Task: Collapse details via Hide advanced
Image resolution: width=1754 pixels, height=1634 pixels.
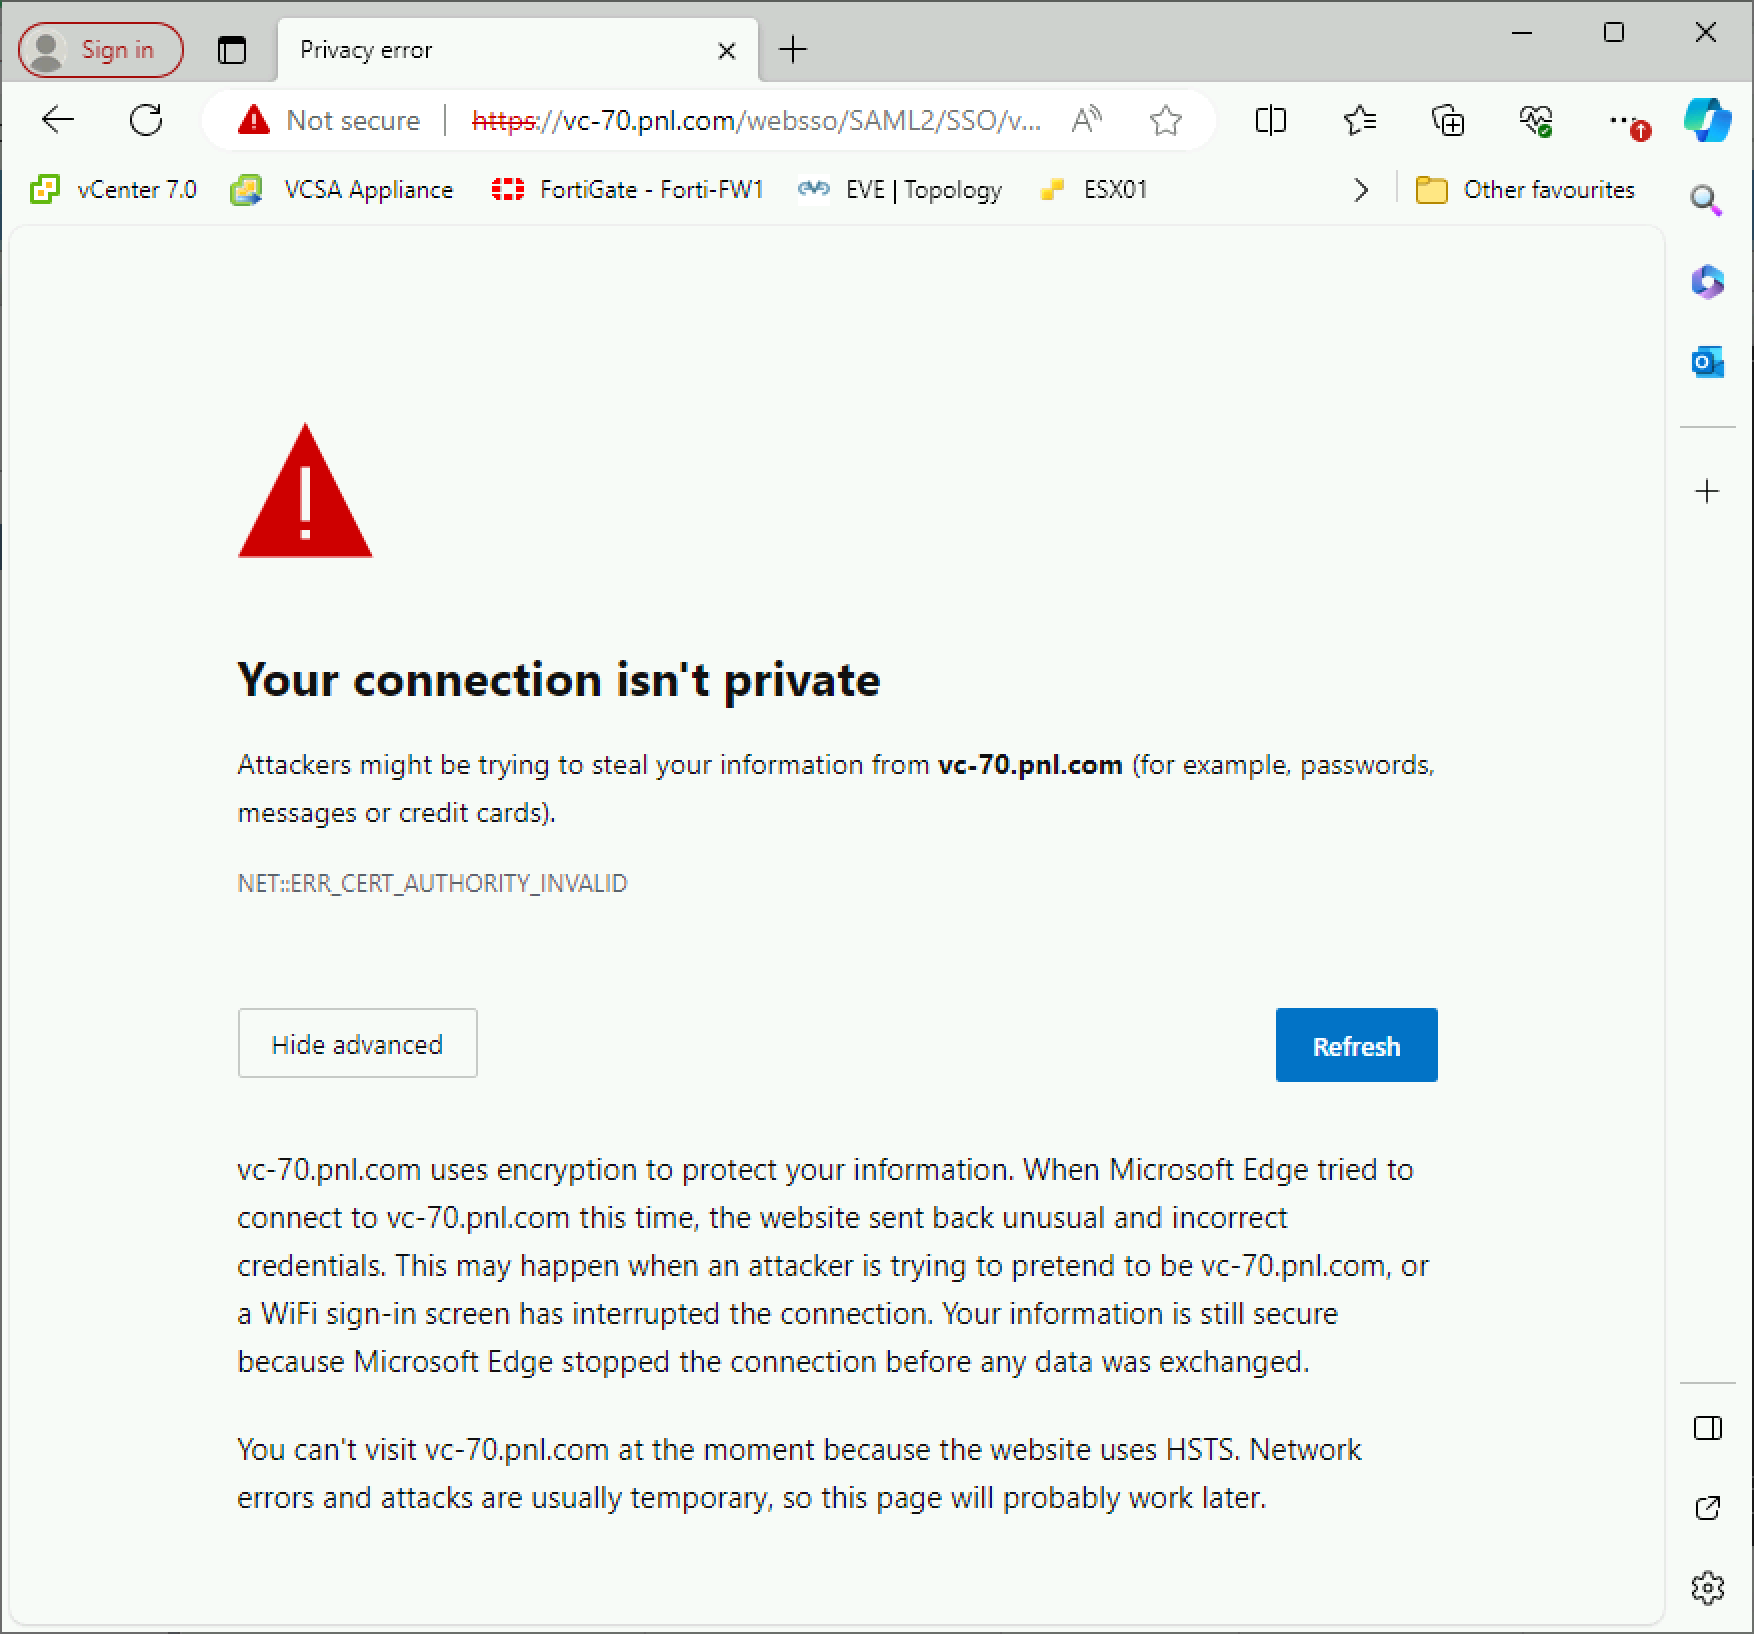Action: pos(357,1043)
